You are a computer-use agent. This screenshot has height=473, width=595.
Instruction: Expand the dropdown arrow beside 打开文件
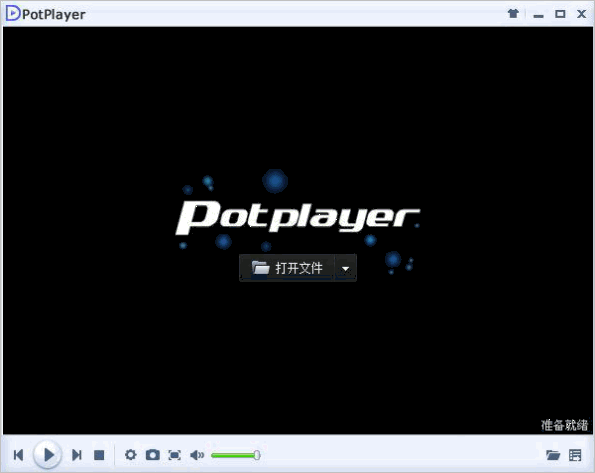(x=345, y=268)
